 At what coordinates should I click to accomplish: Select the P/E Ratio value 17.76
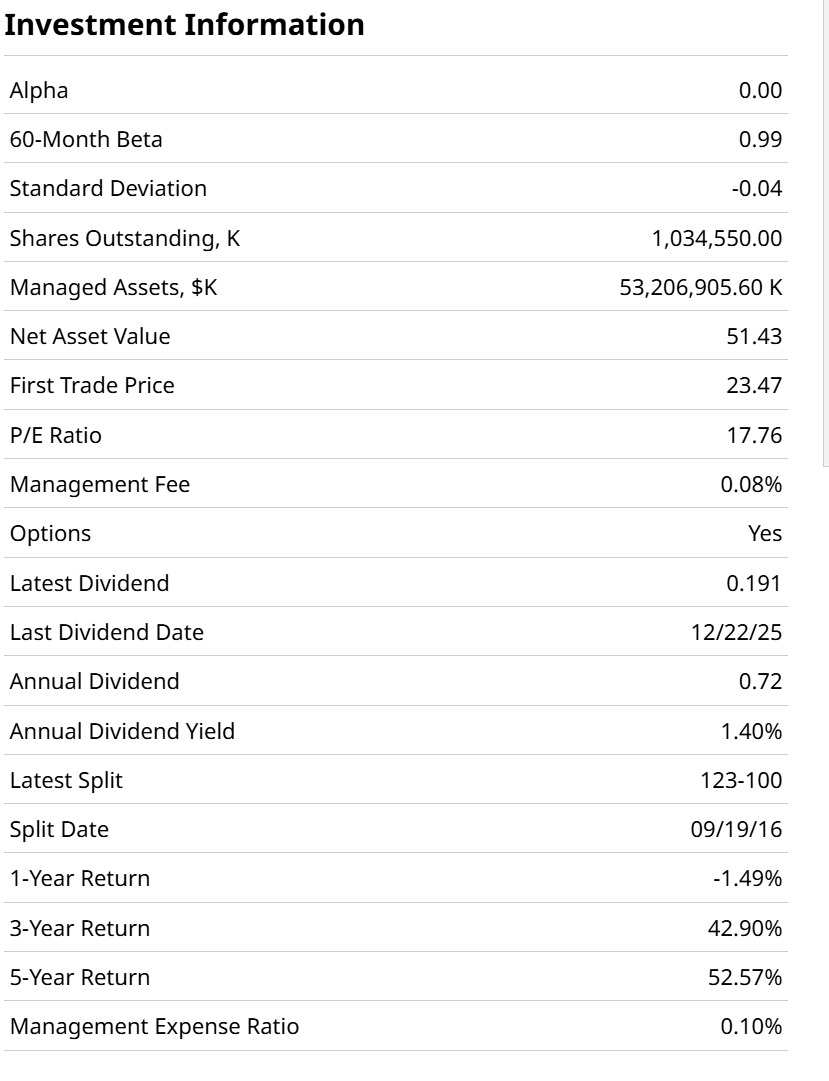(x=754, y=436)
